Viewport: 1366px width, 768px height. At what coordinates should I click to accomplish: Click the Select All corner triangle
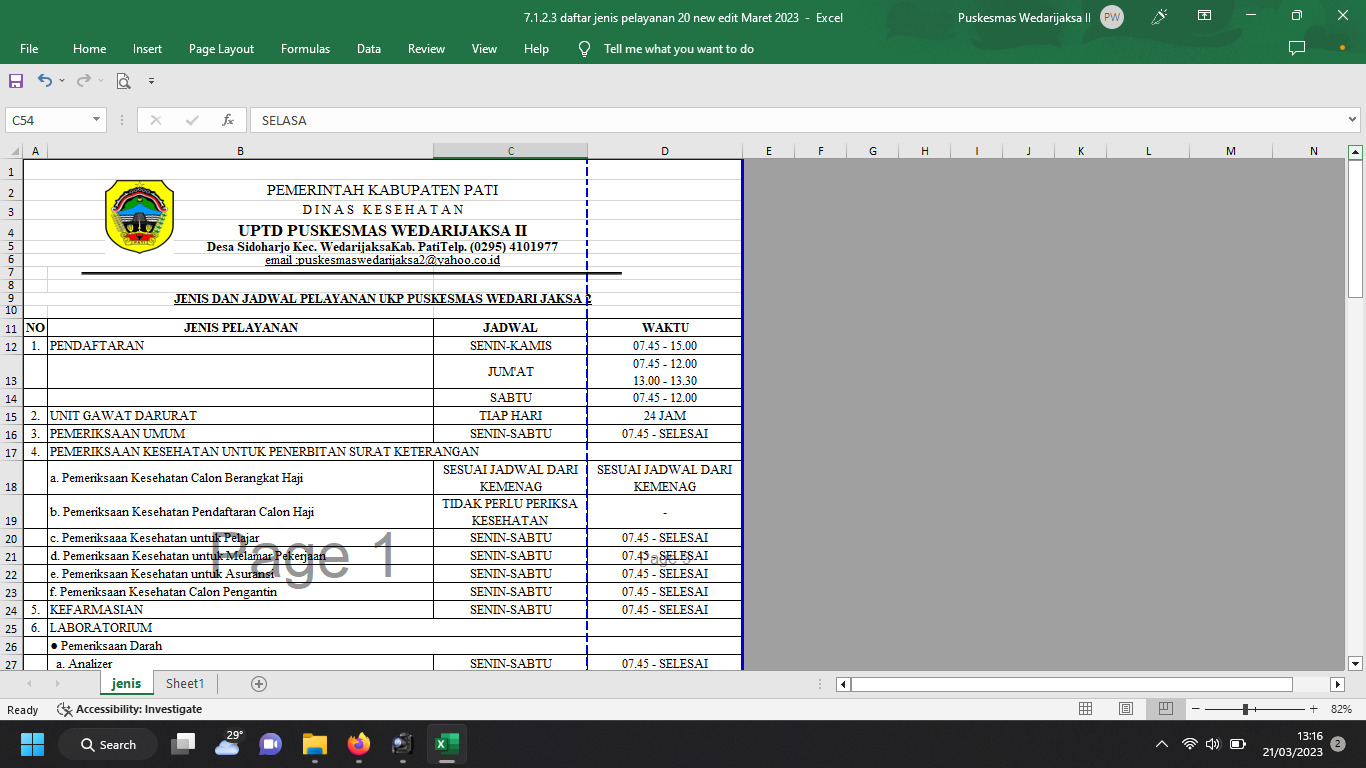point(14,151)
